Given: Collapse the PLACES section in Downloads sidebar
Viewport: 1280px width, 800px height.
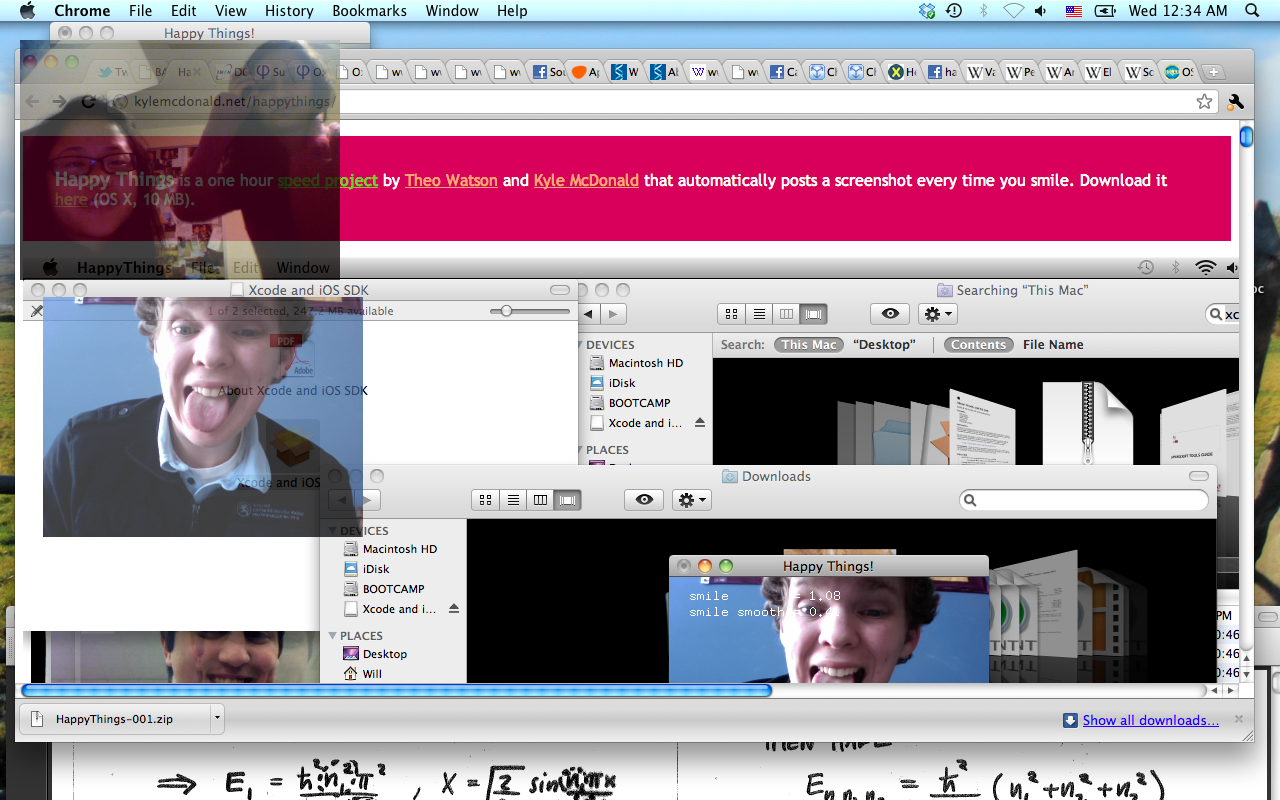Looking at the screenshot, I should [x=333, y=636].
